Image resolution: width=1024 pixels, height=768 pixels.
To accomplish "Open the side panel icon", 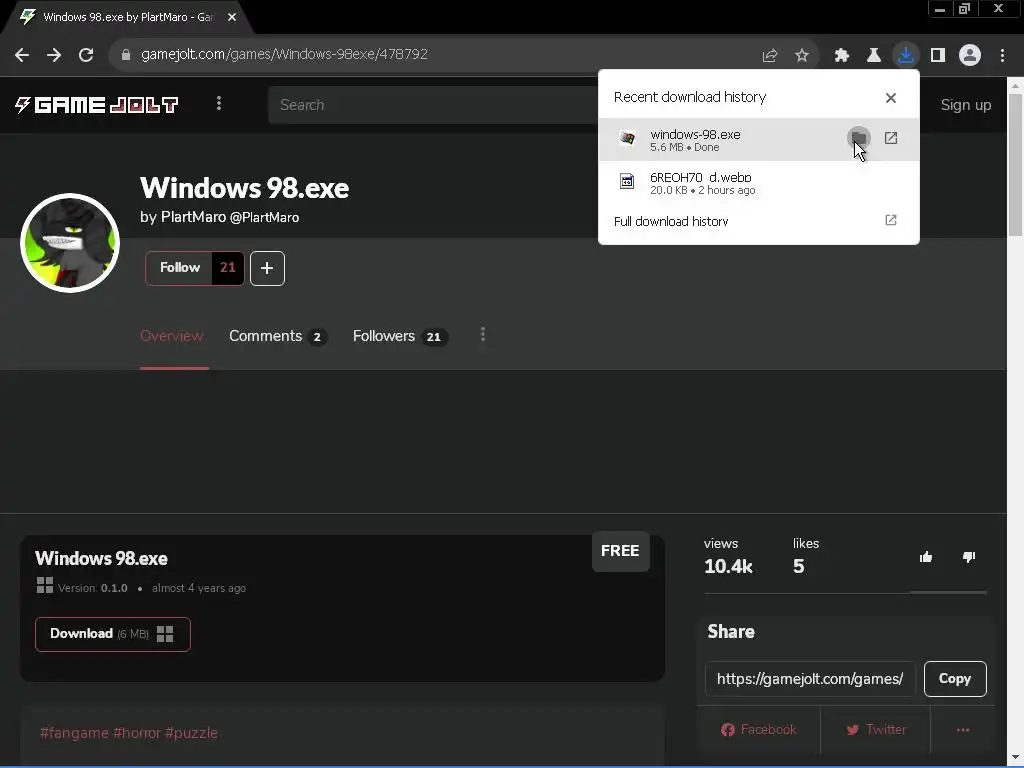I will pyautogui.click(x=938, y=56).
